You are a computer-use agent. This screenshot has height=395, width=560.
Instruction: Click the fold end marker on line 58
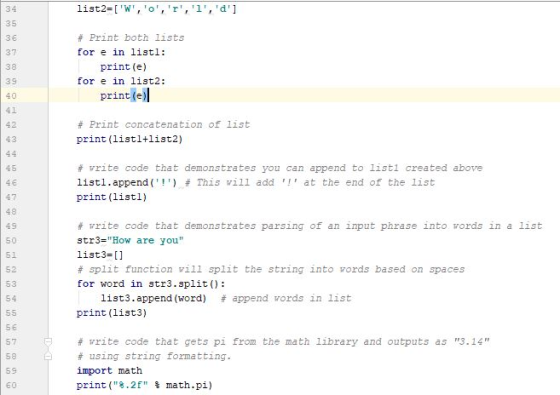pos(48,356)
